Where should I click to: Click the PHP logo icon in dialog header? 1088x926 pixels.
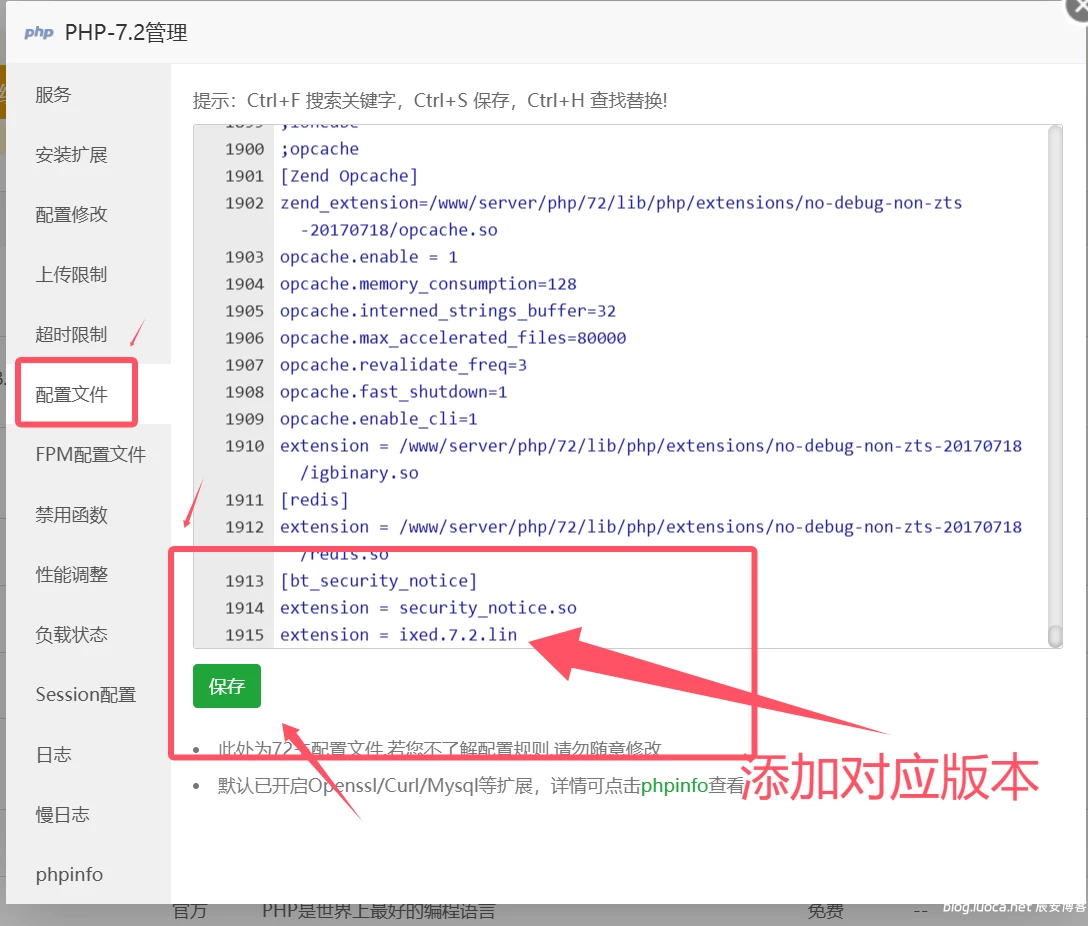pyautogui.click(x=38, y=33)
